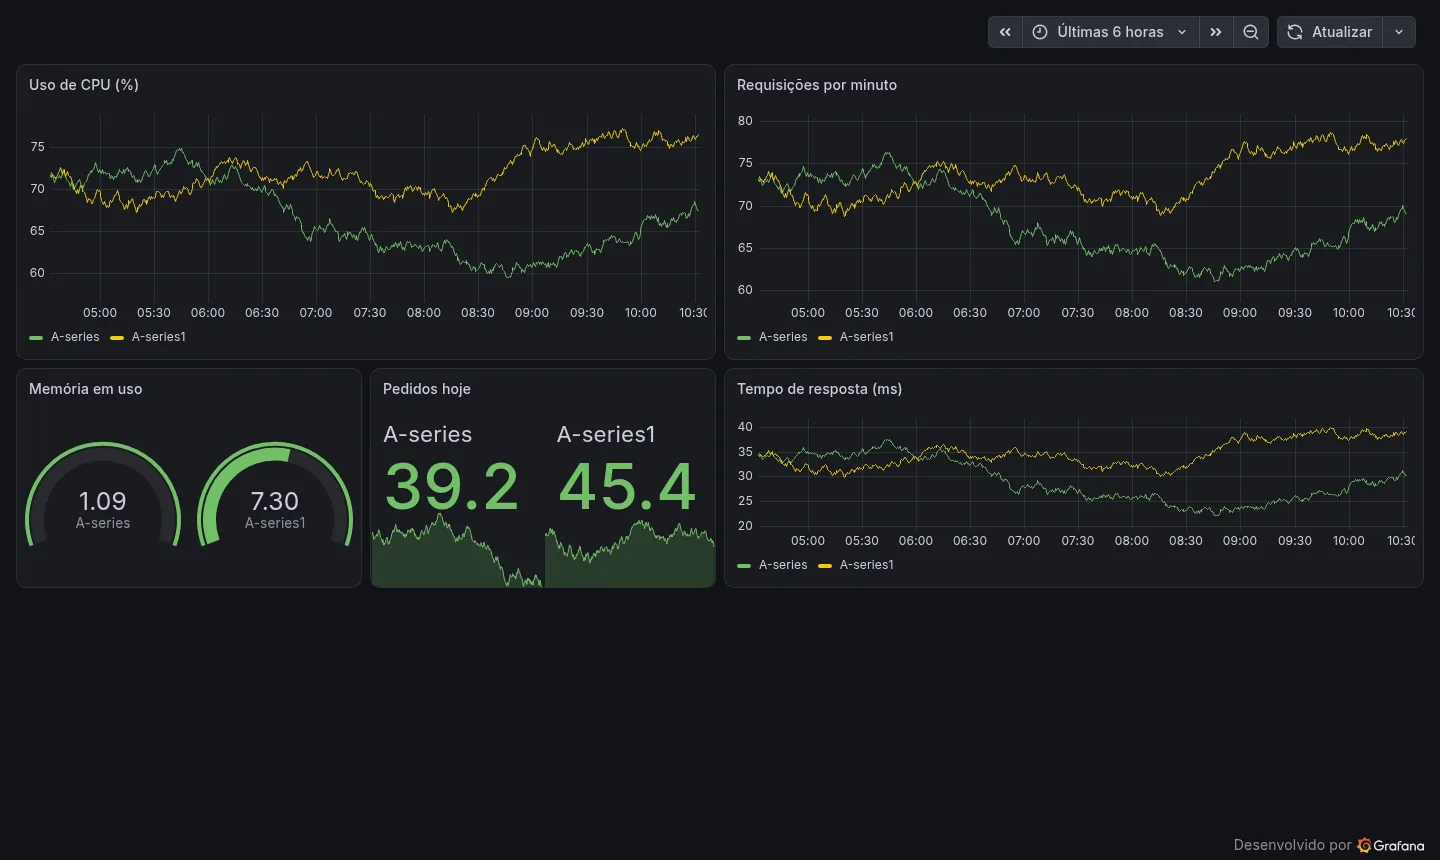This screenshot has width=1440, height=860.
Task: Toggle A-series legend label in CPU panel
Action: click(x=75, y=337)
